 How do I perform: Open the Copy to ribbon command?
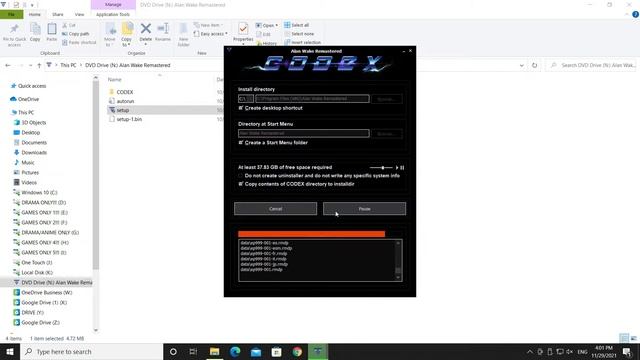tap(127, 34)
